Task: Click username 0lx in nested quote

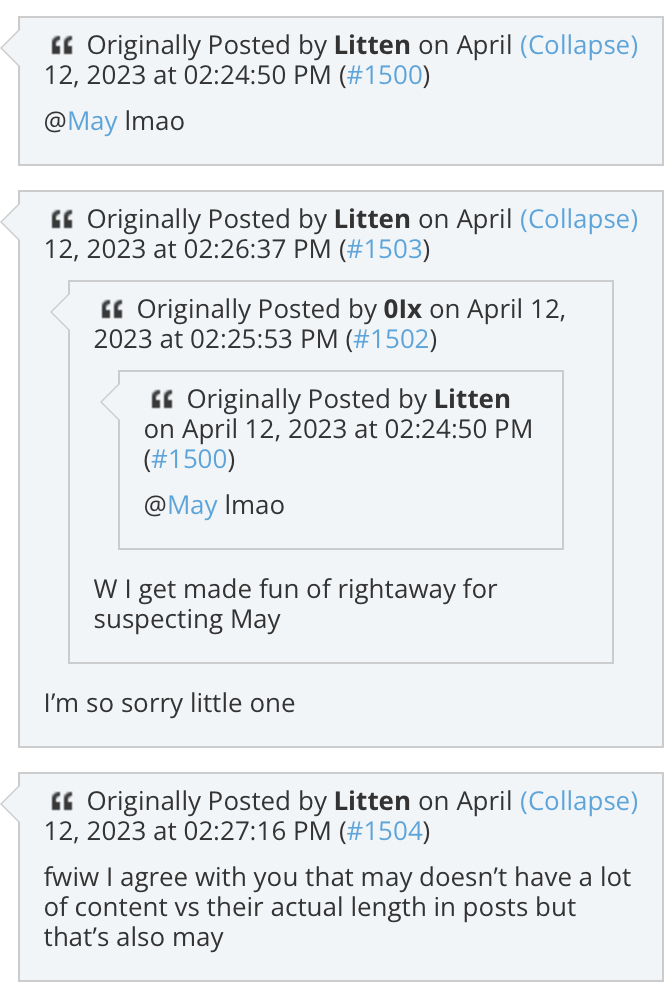Action: pyautogui.click(x=403, y=309)
